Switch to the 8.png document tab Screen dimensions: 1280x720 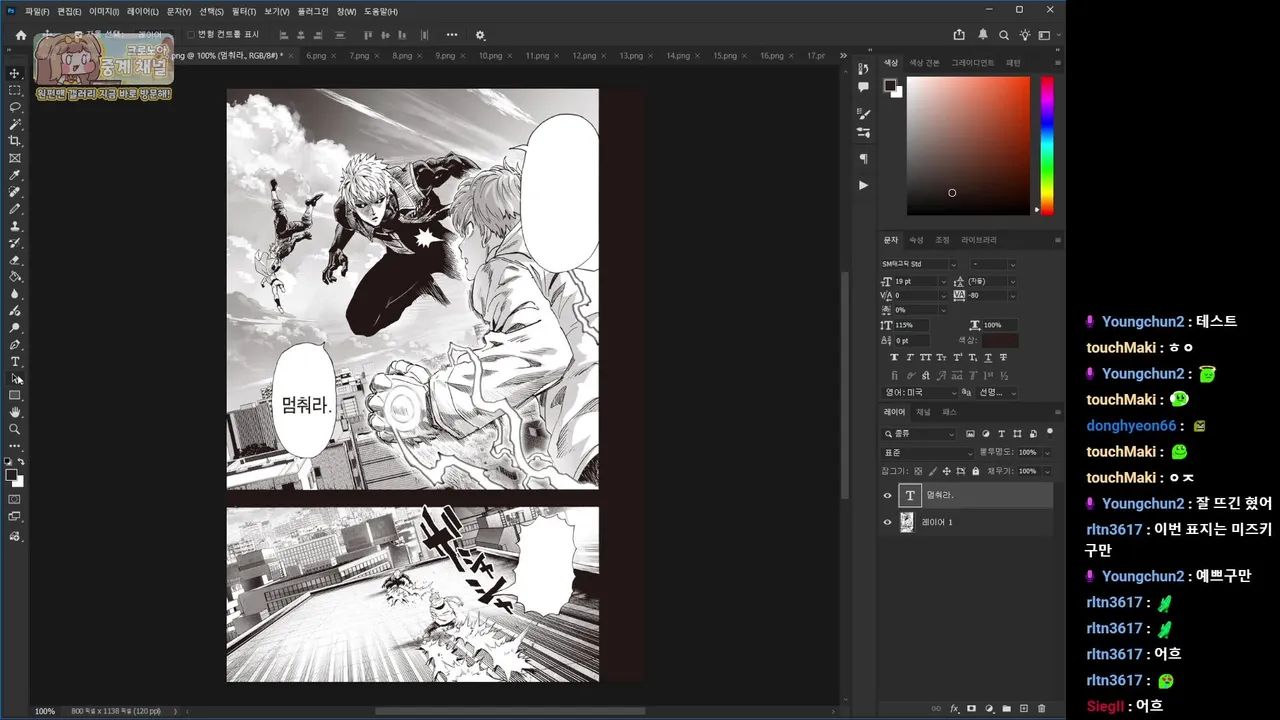click(402, 56)
